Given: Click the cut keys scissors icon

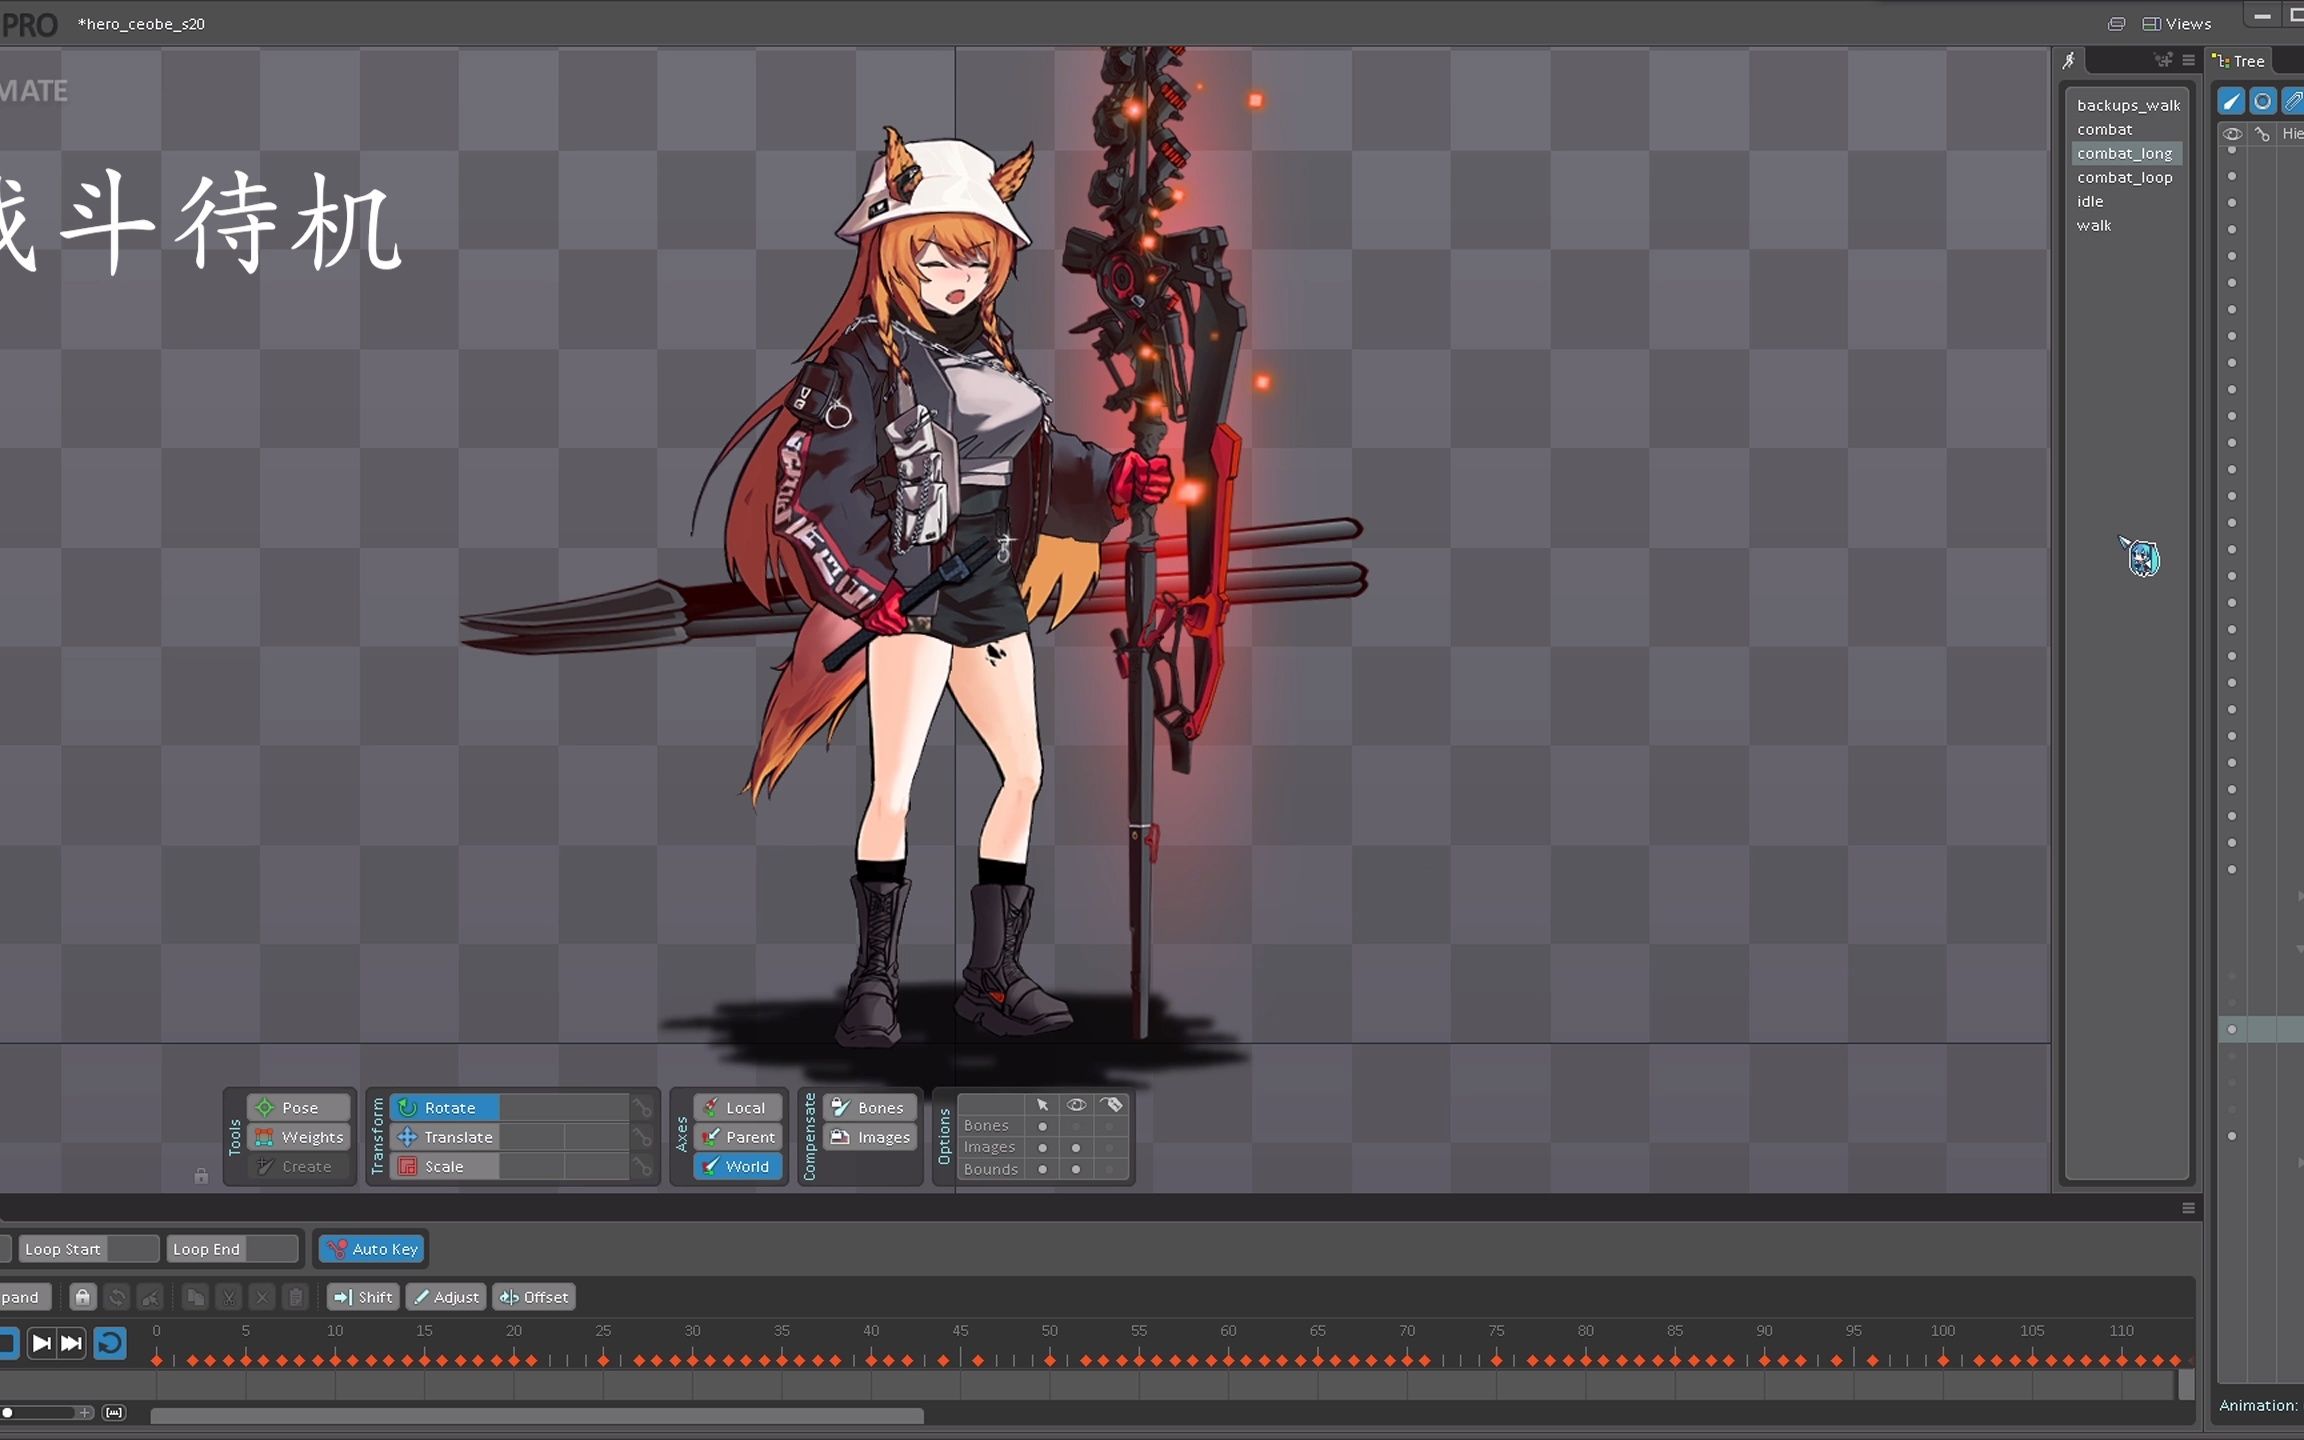Looking at the screenshot, I should (229, 1297).
